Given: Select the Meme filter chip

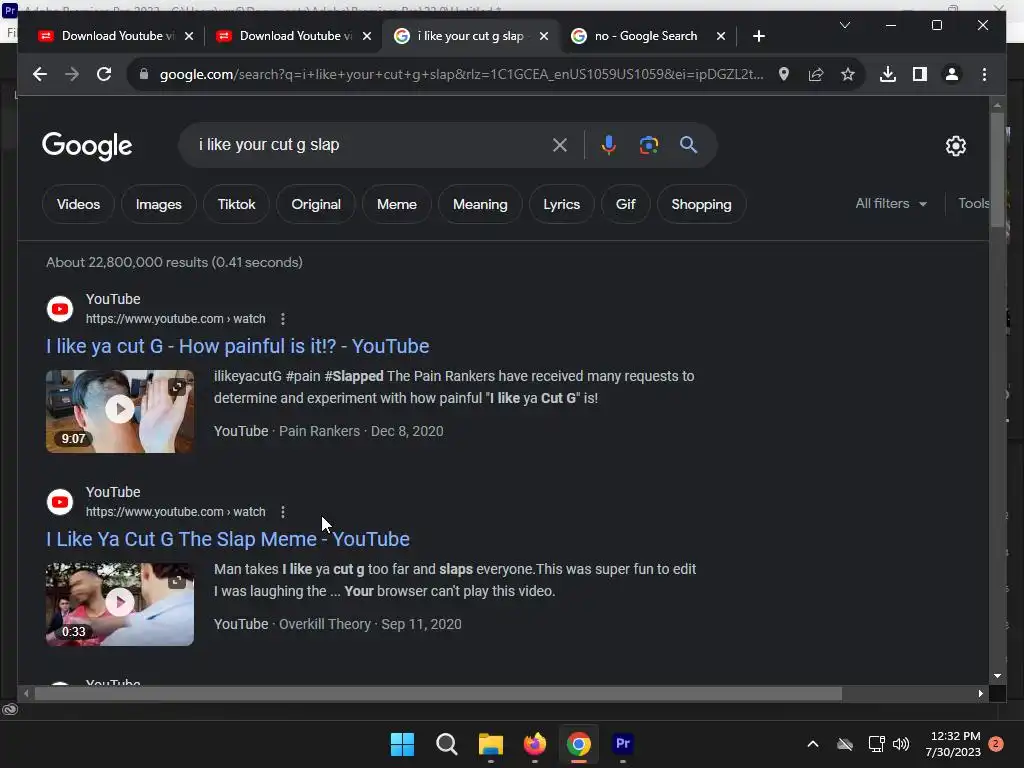Looking at the screenshot, I should pos(396,204).
